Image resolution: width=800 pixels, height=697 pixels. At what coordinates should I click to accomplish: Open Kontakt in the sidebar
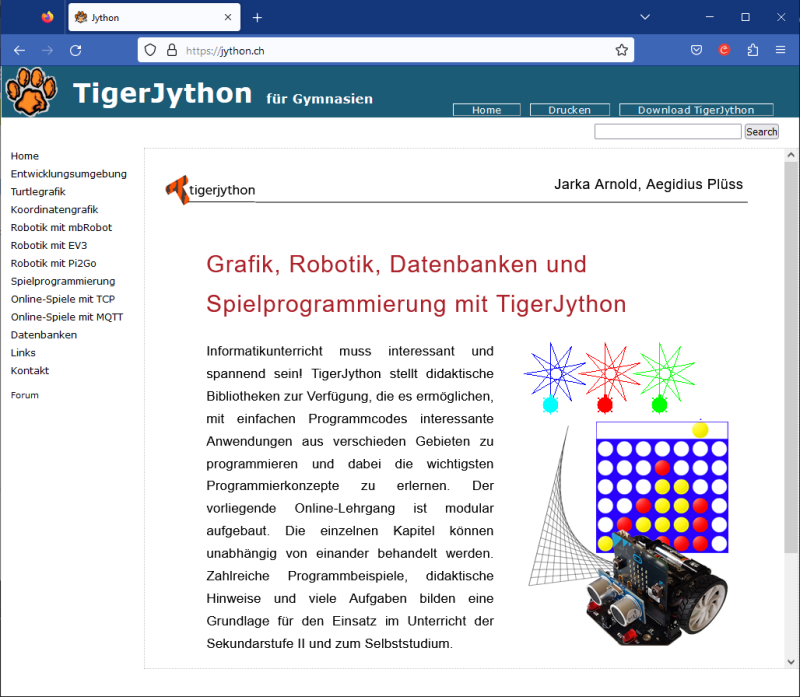[30, 370]
